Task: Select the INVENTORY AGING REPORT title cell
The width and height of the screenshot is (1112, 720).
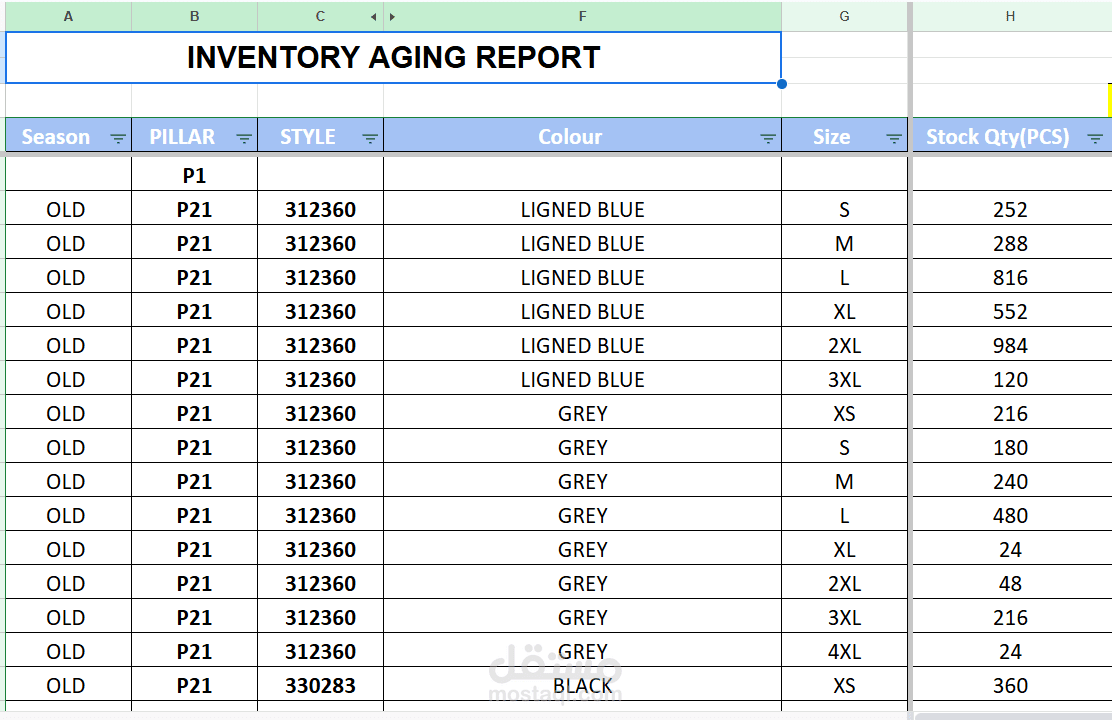Action: [x=393, y=58]
